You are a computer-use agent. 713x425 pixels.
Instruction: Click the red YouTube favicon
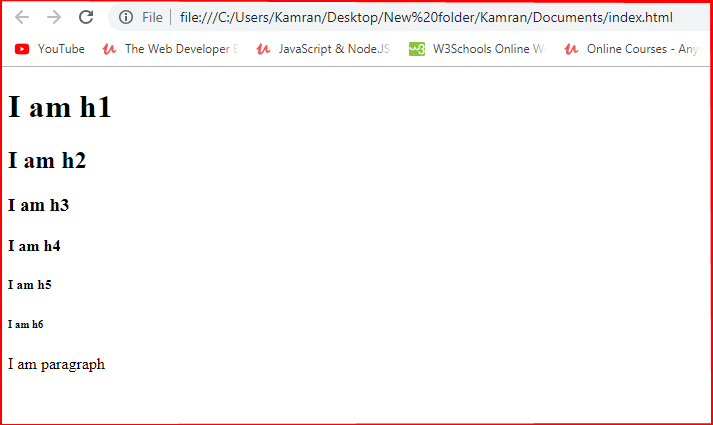pos(22,49)
